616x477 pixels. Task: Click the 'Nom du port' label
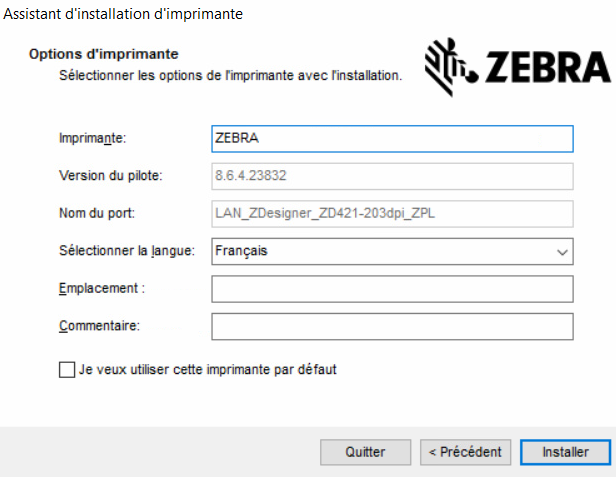97,213
